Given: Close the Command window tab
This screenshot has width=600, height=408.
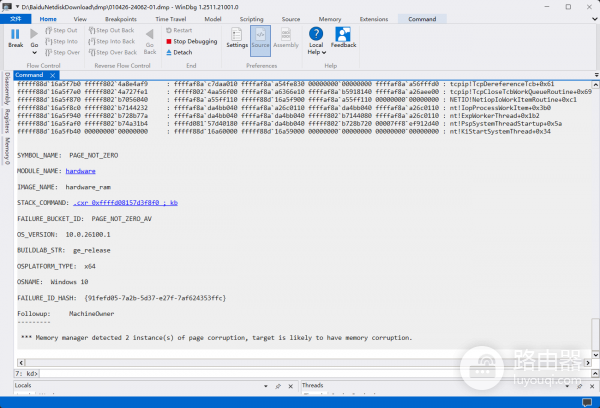Looking at the screenshot, I should pyautogui.click(x=53, y=75).
